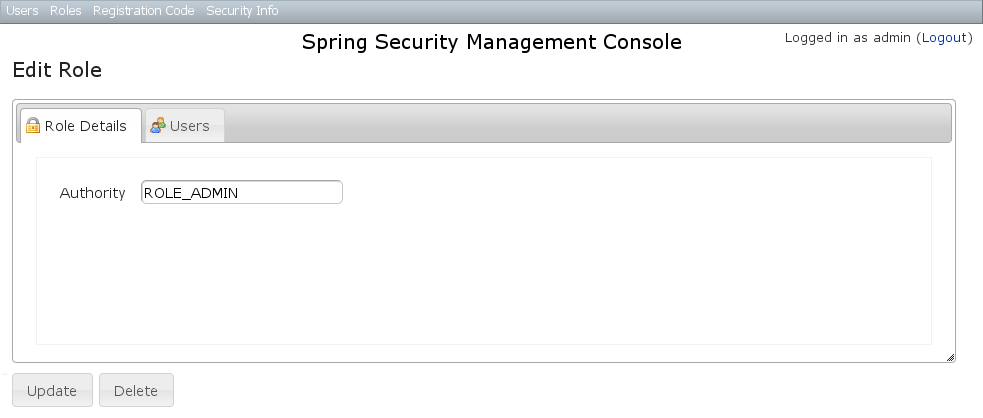Click the Edit Role heading
The height and width of the screenshot is (418, 983).
pyautogui.click(x=57, y=71)
